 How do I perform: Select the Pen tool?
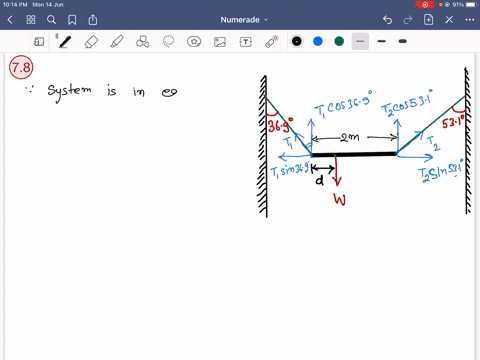64,42
